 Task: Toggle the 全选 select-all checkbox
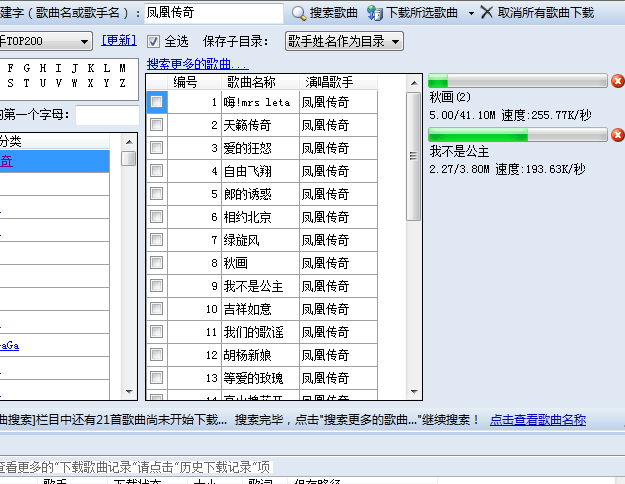click(x=153, y=42)
